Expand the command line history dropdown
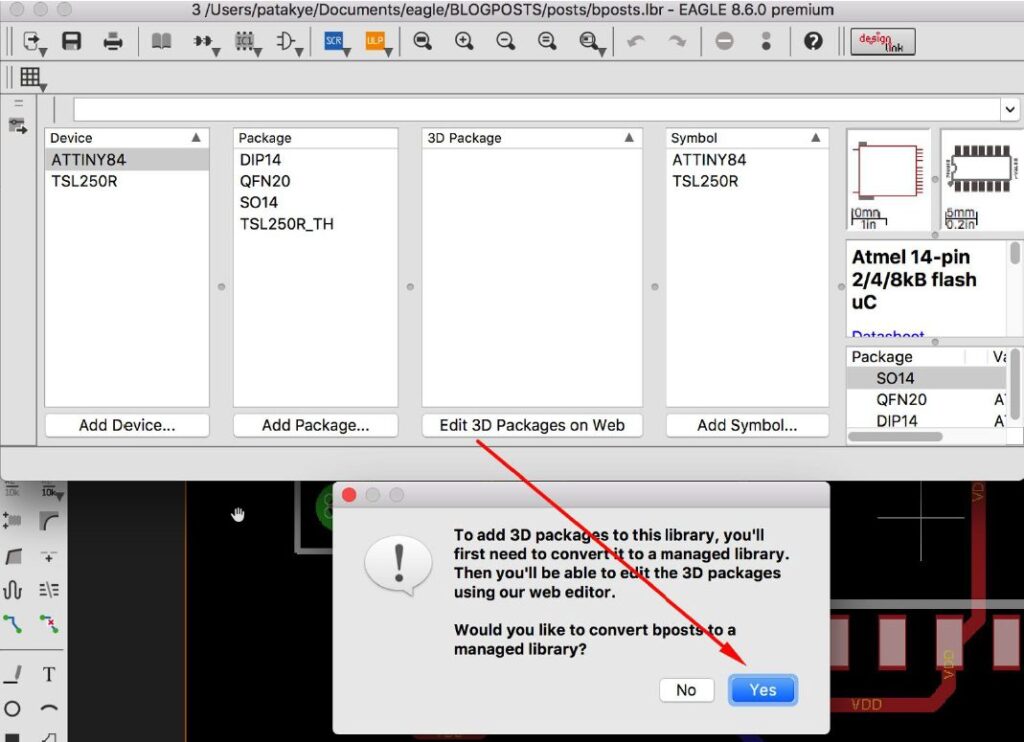Image resolution: width=1024 pixels, height=742 pixels. [x=1009, y=109]
